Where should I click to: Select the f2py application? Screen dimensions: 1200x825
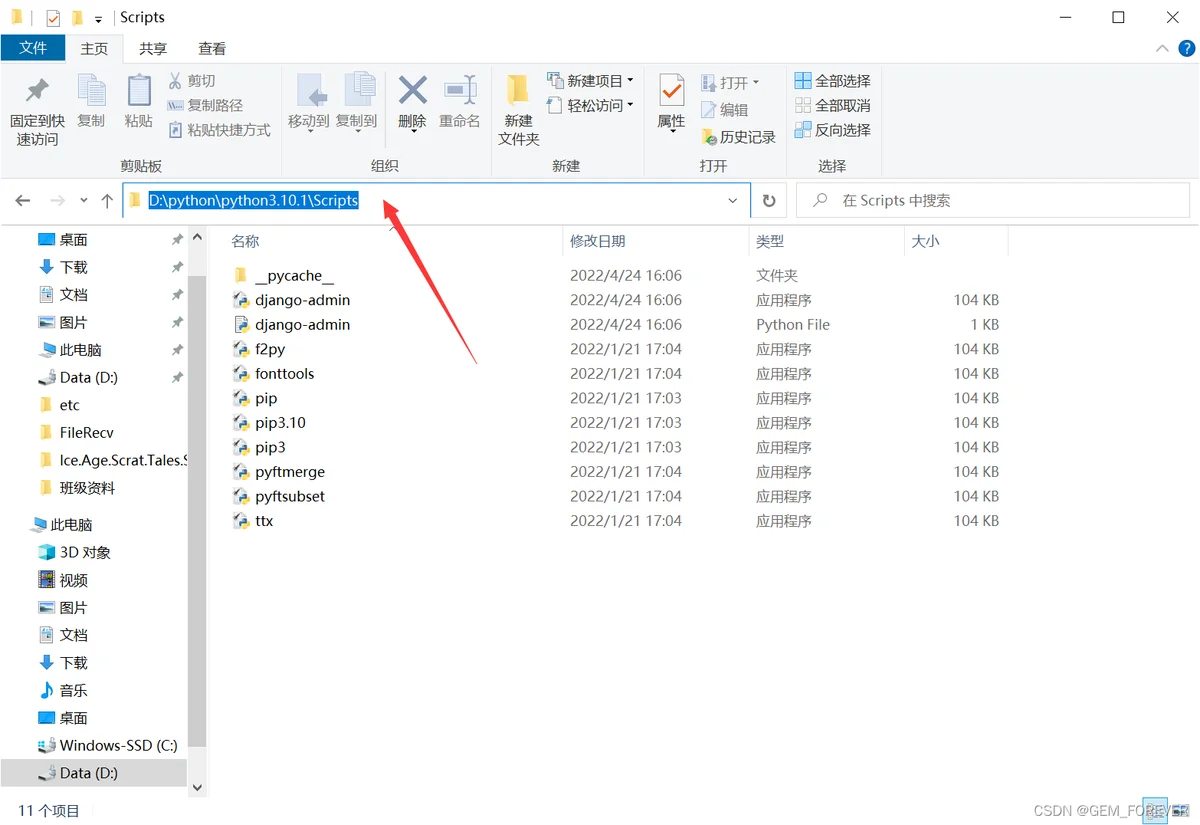coord(270,349)
